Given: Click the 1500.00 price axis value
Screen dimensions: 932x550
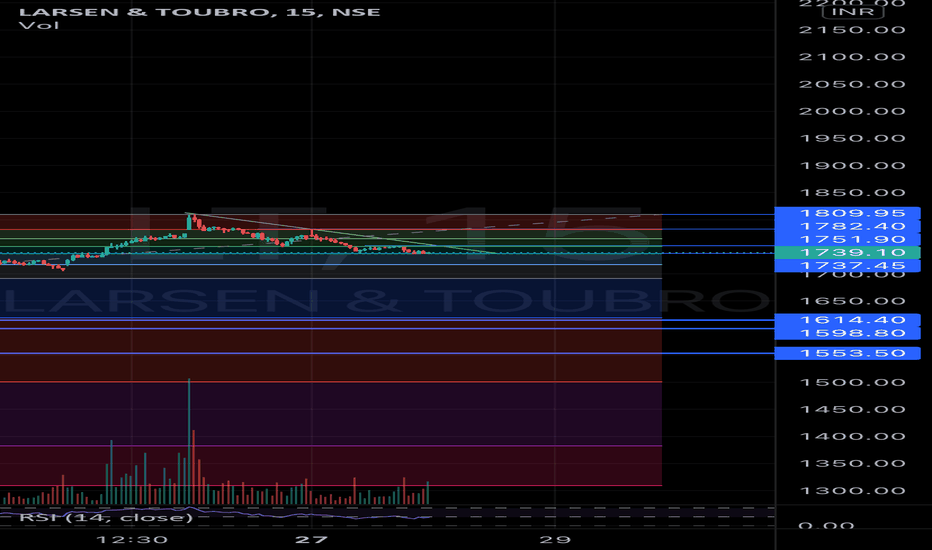Looking at the screenshot, I should coord(852,382).
